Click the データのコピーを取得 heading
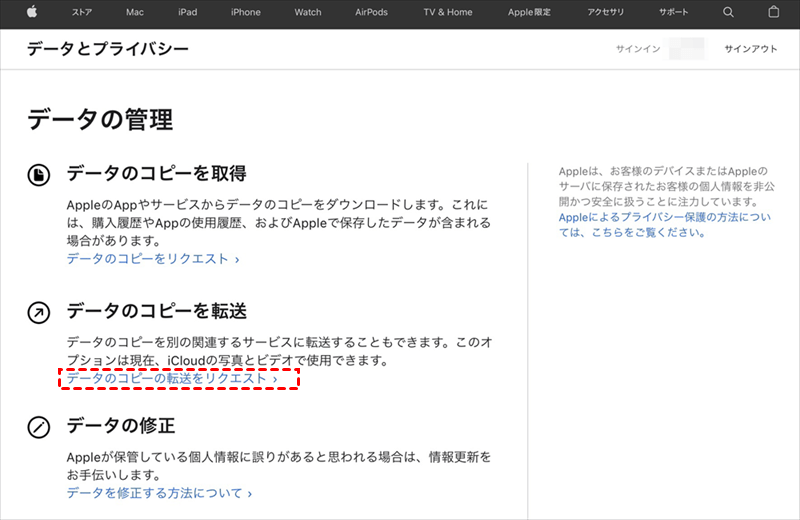The image size is (800, 520). pos(156,174)
